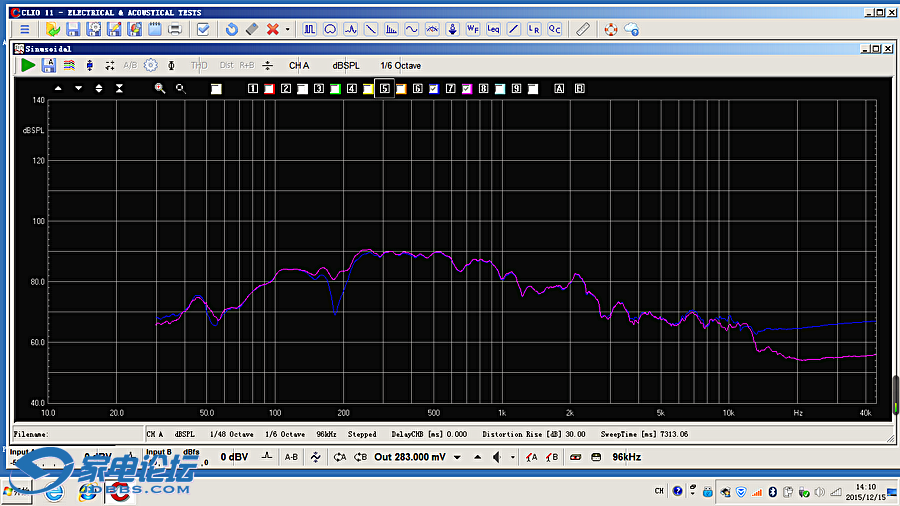Toggle overlay 6 blue curve checkbox
The image size is (900, 506).
pyautogui.click(x=433, y=89)
